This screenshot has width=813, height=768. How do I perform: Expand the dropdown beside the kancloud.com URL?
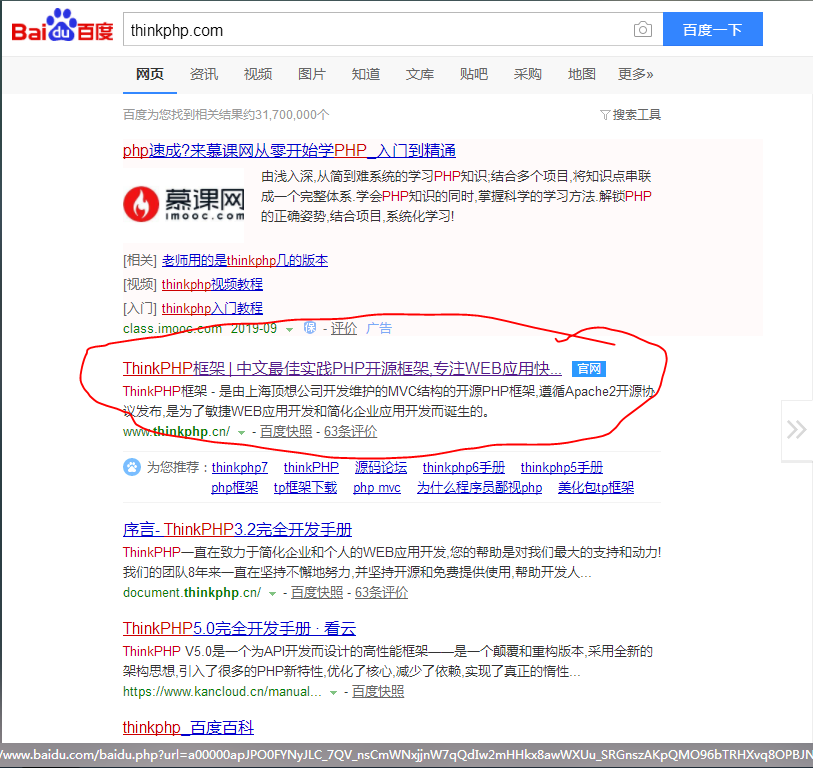click(333, 691)
